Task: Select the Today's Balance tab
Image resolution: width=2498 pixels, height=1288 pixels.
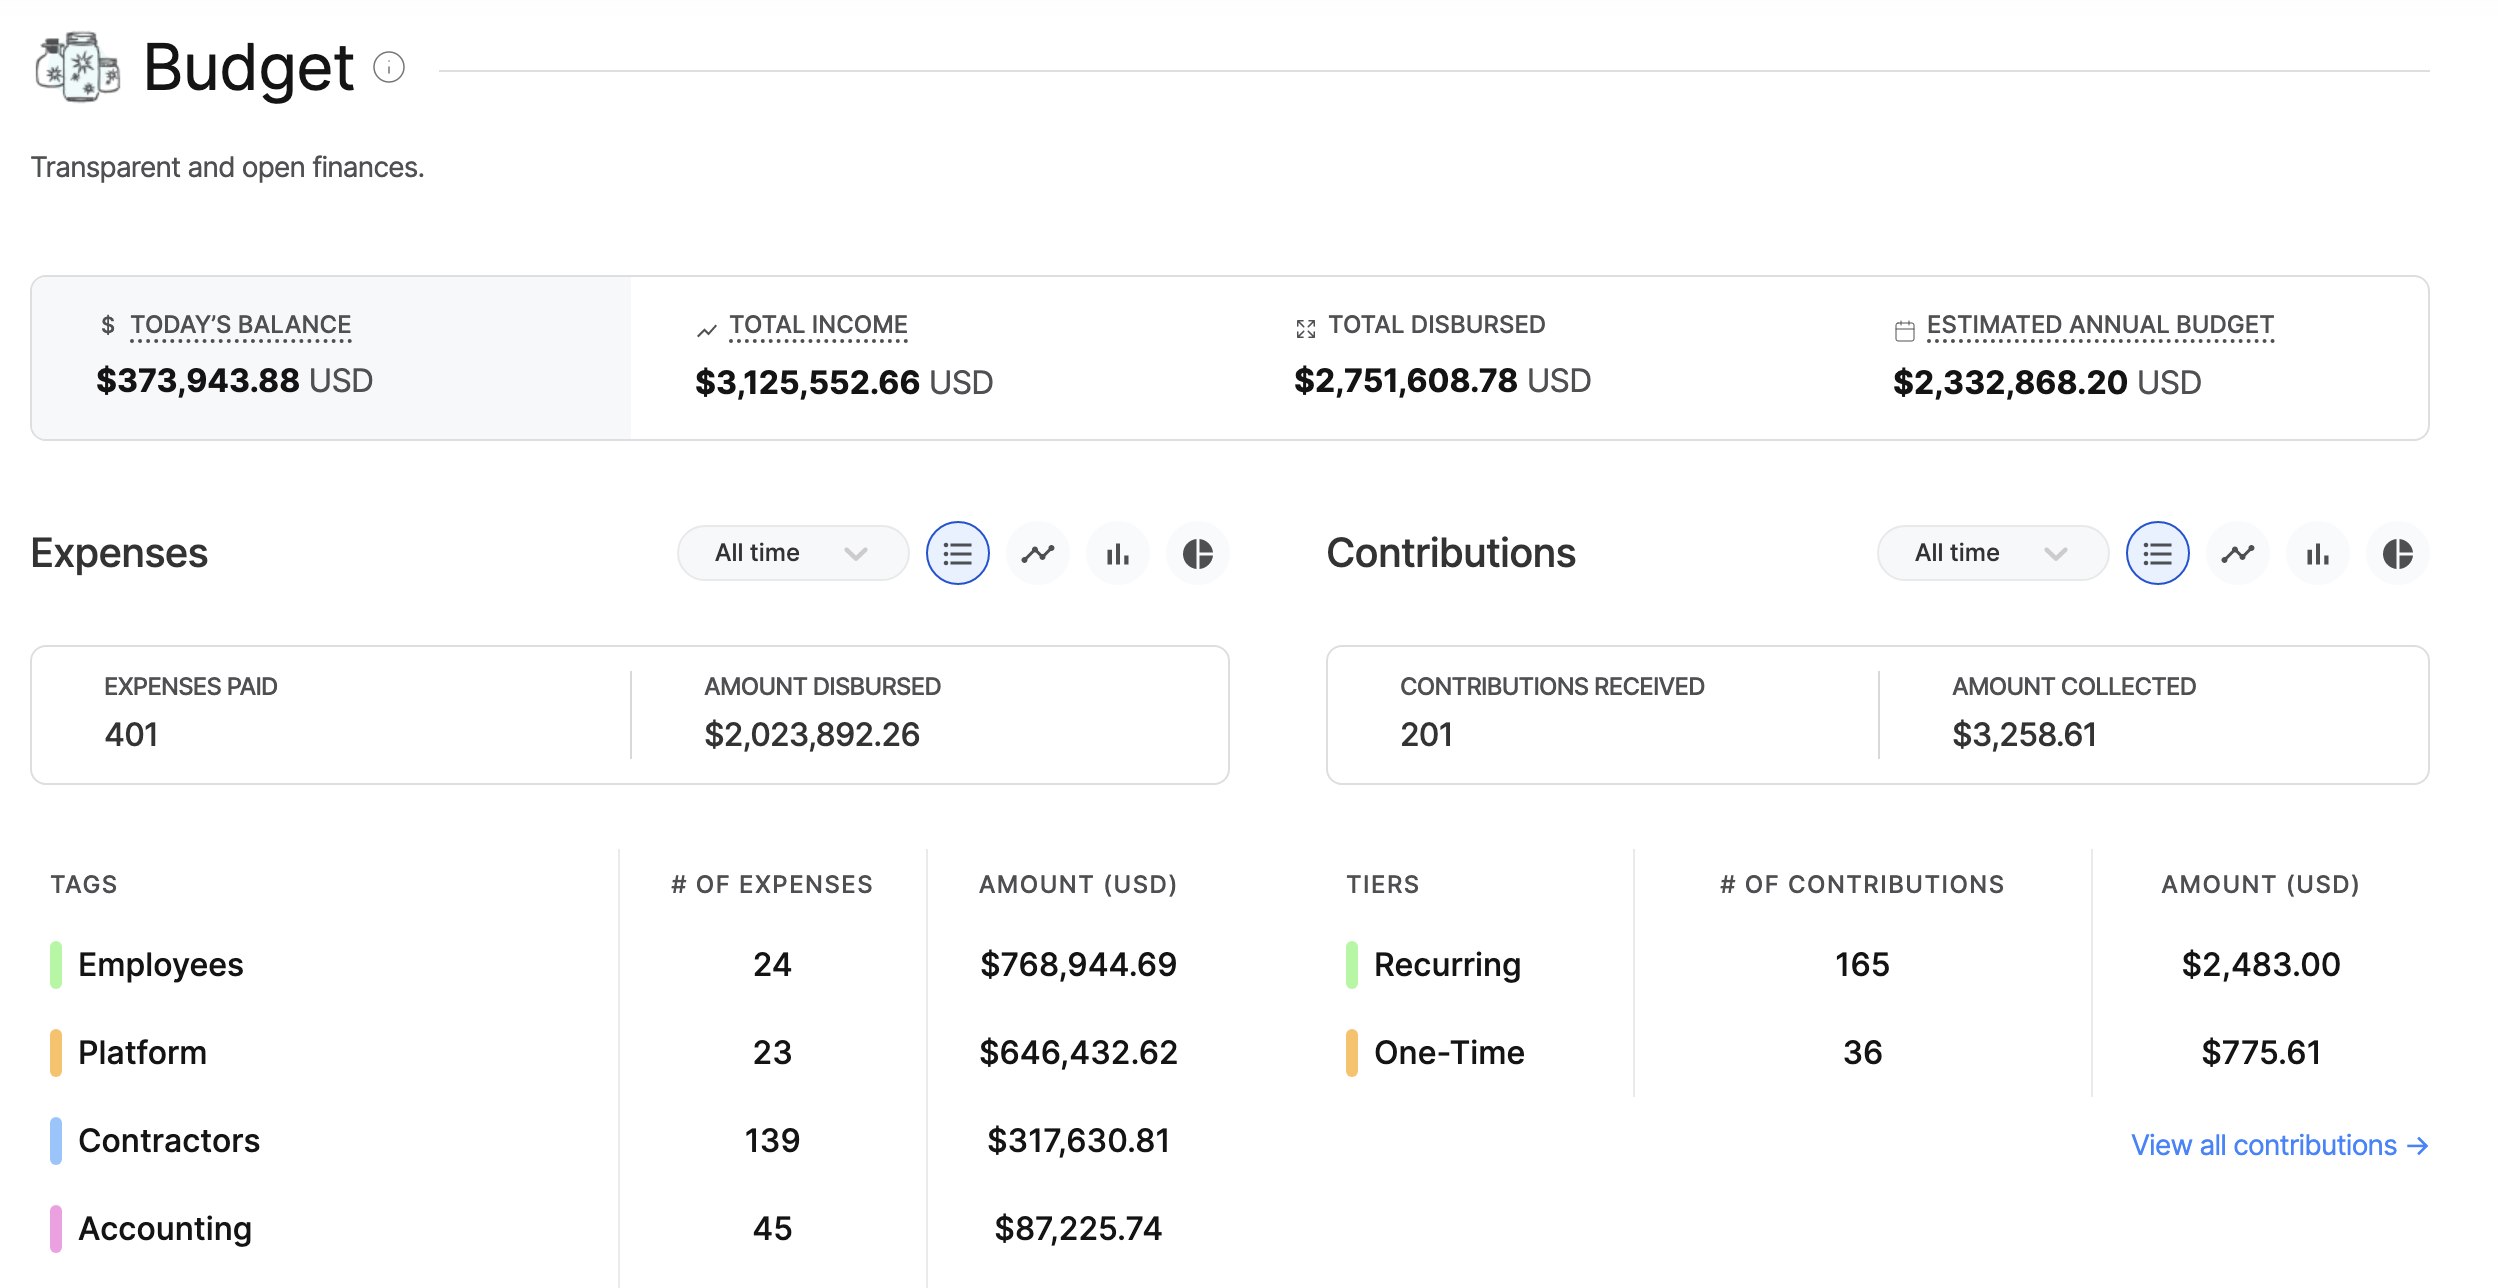Action: point(331,357)
